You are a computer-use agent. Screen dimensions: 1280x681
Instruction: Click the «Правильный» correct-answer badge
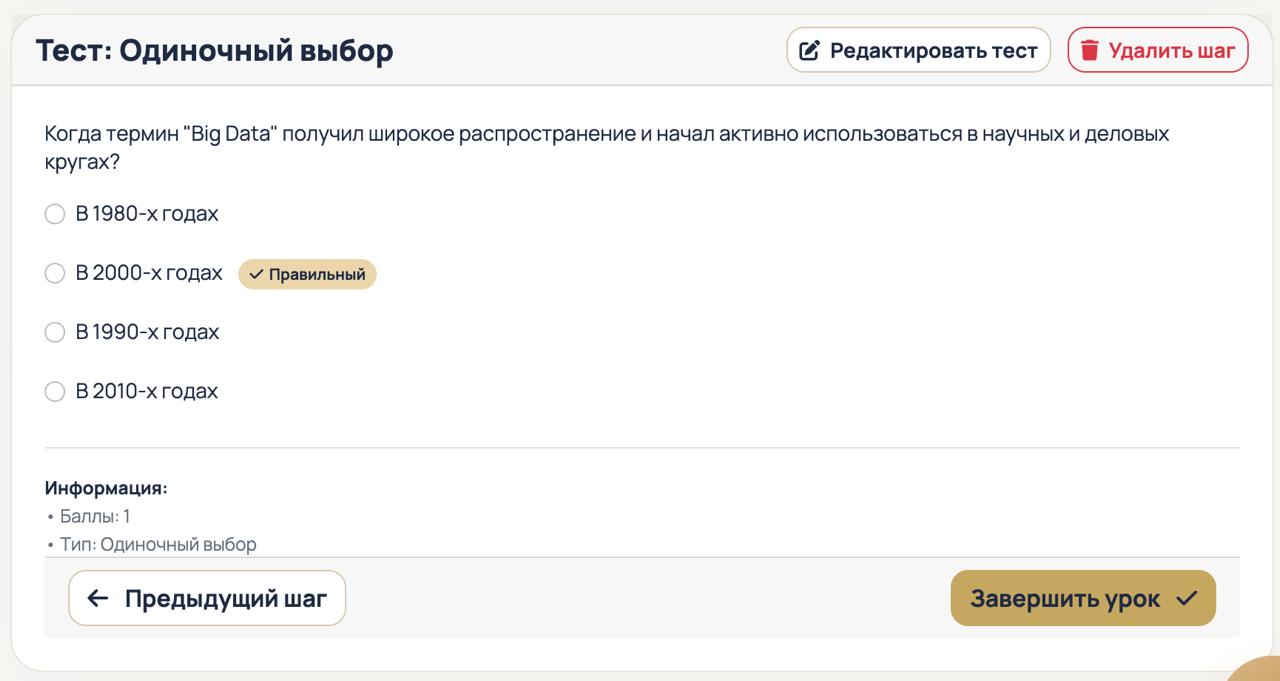(307, 274)
